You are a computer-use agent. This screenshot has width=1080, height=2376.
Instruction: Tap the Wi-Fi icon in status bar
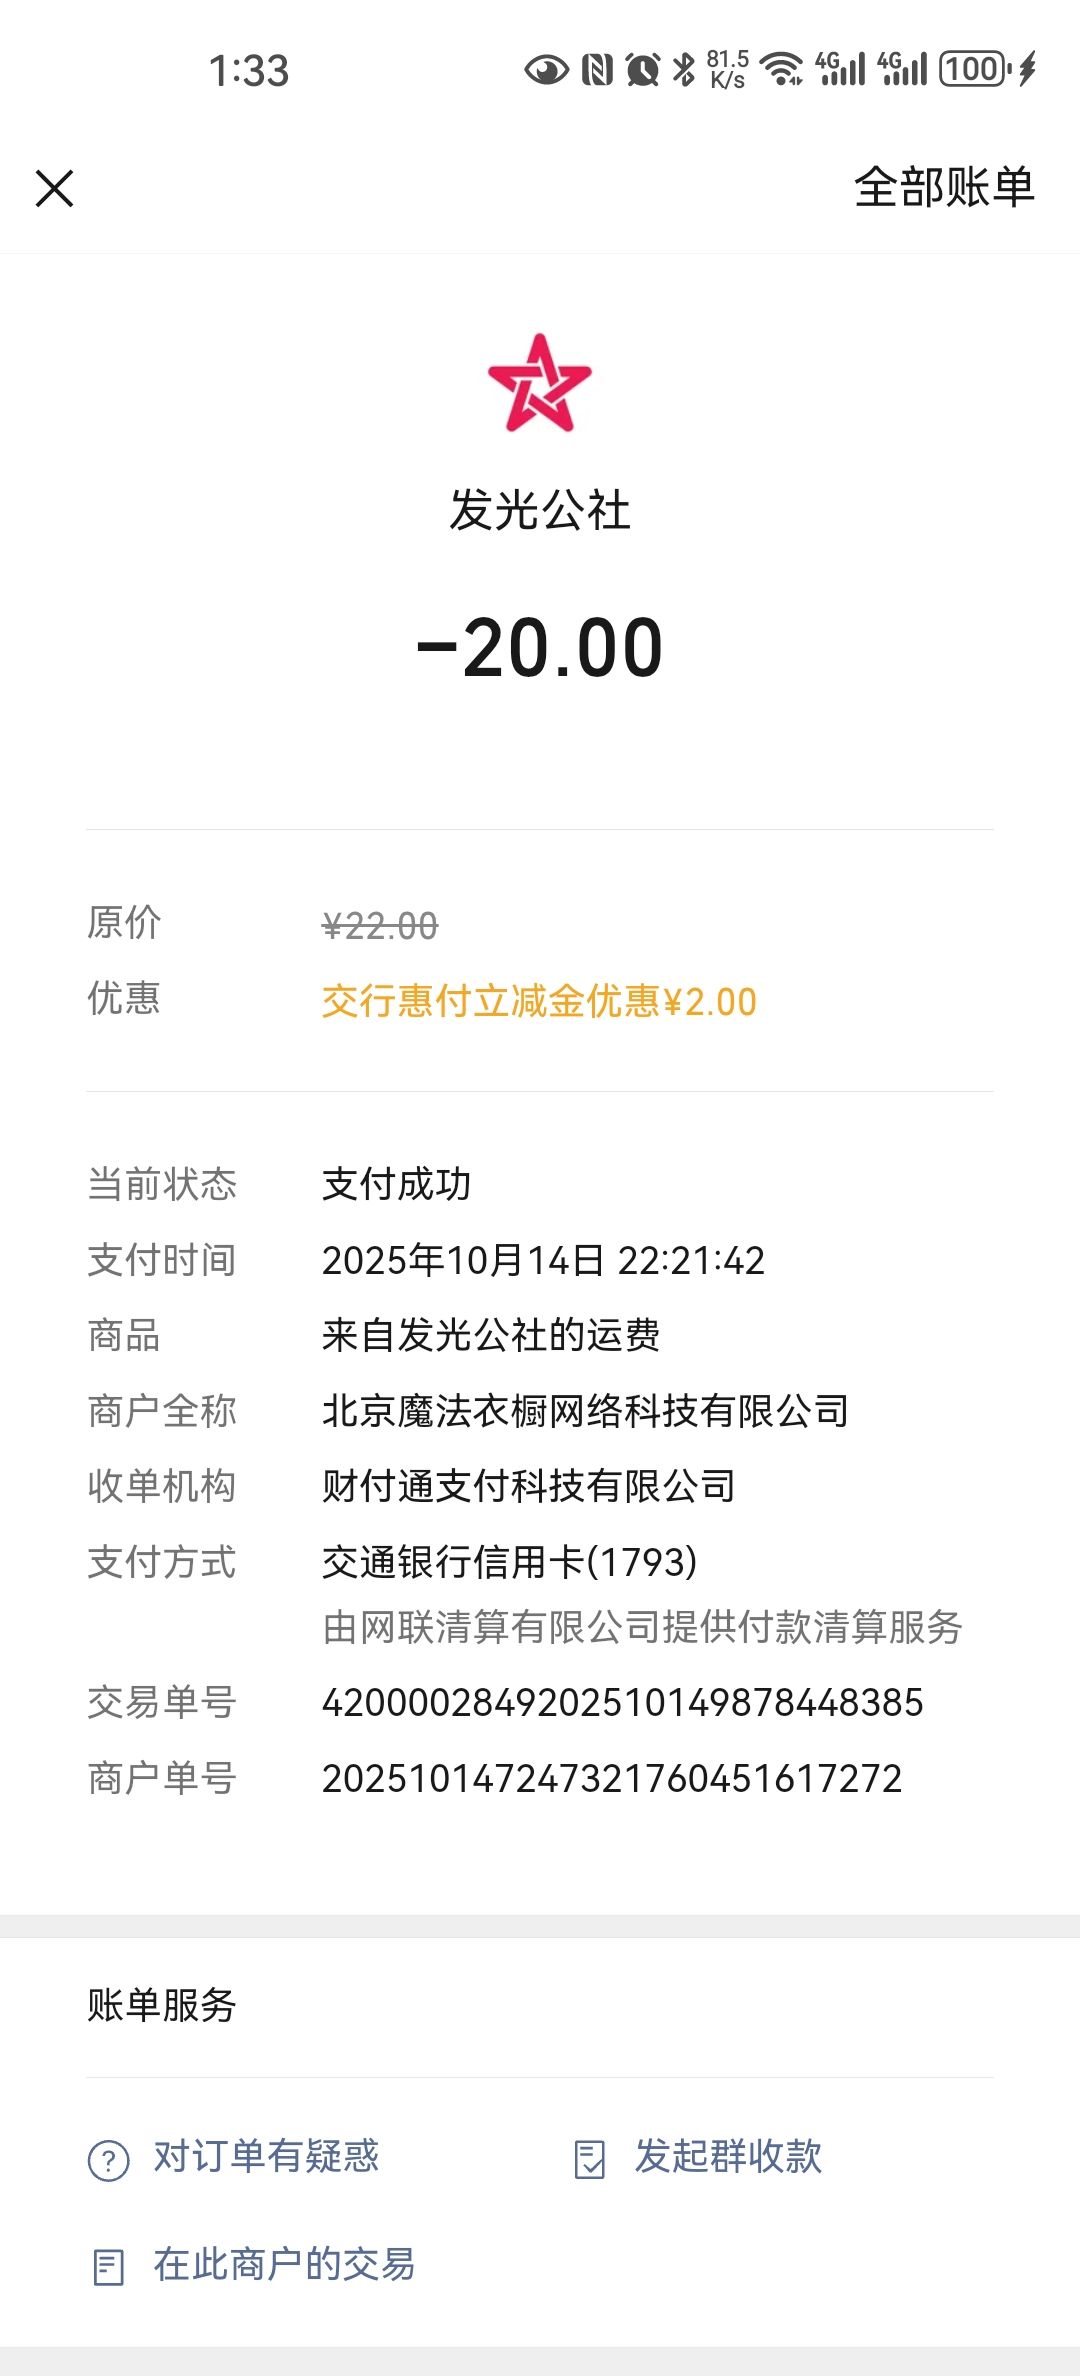[781, 69]
